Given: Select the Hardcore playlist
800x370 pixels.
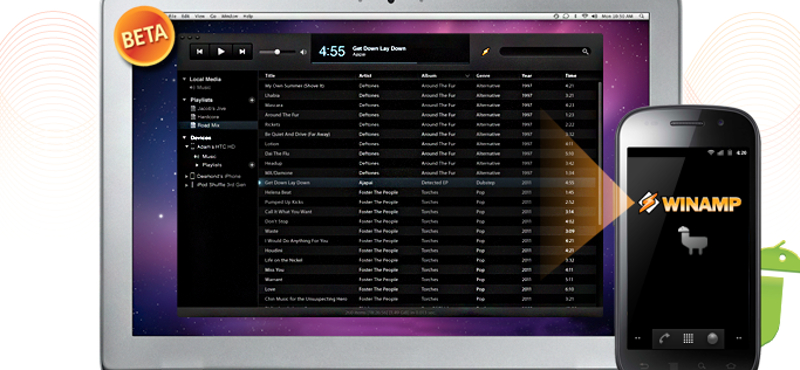Looking at the screenshot, I should pos(208,117).
